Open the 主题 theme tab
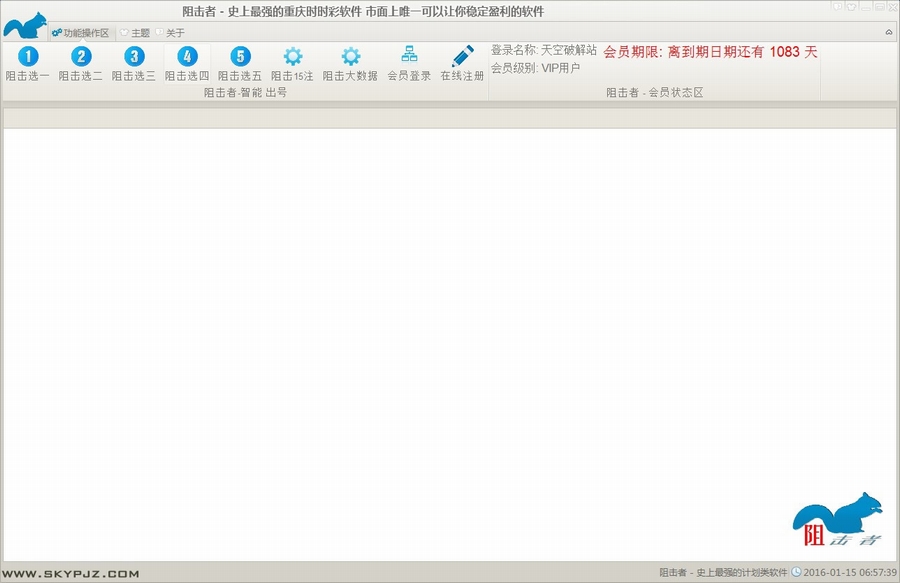This screenshot has width=900, height=583. pyautogui.click(x=135, y=33)
